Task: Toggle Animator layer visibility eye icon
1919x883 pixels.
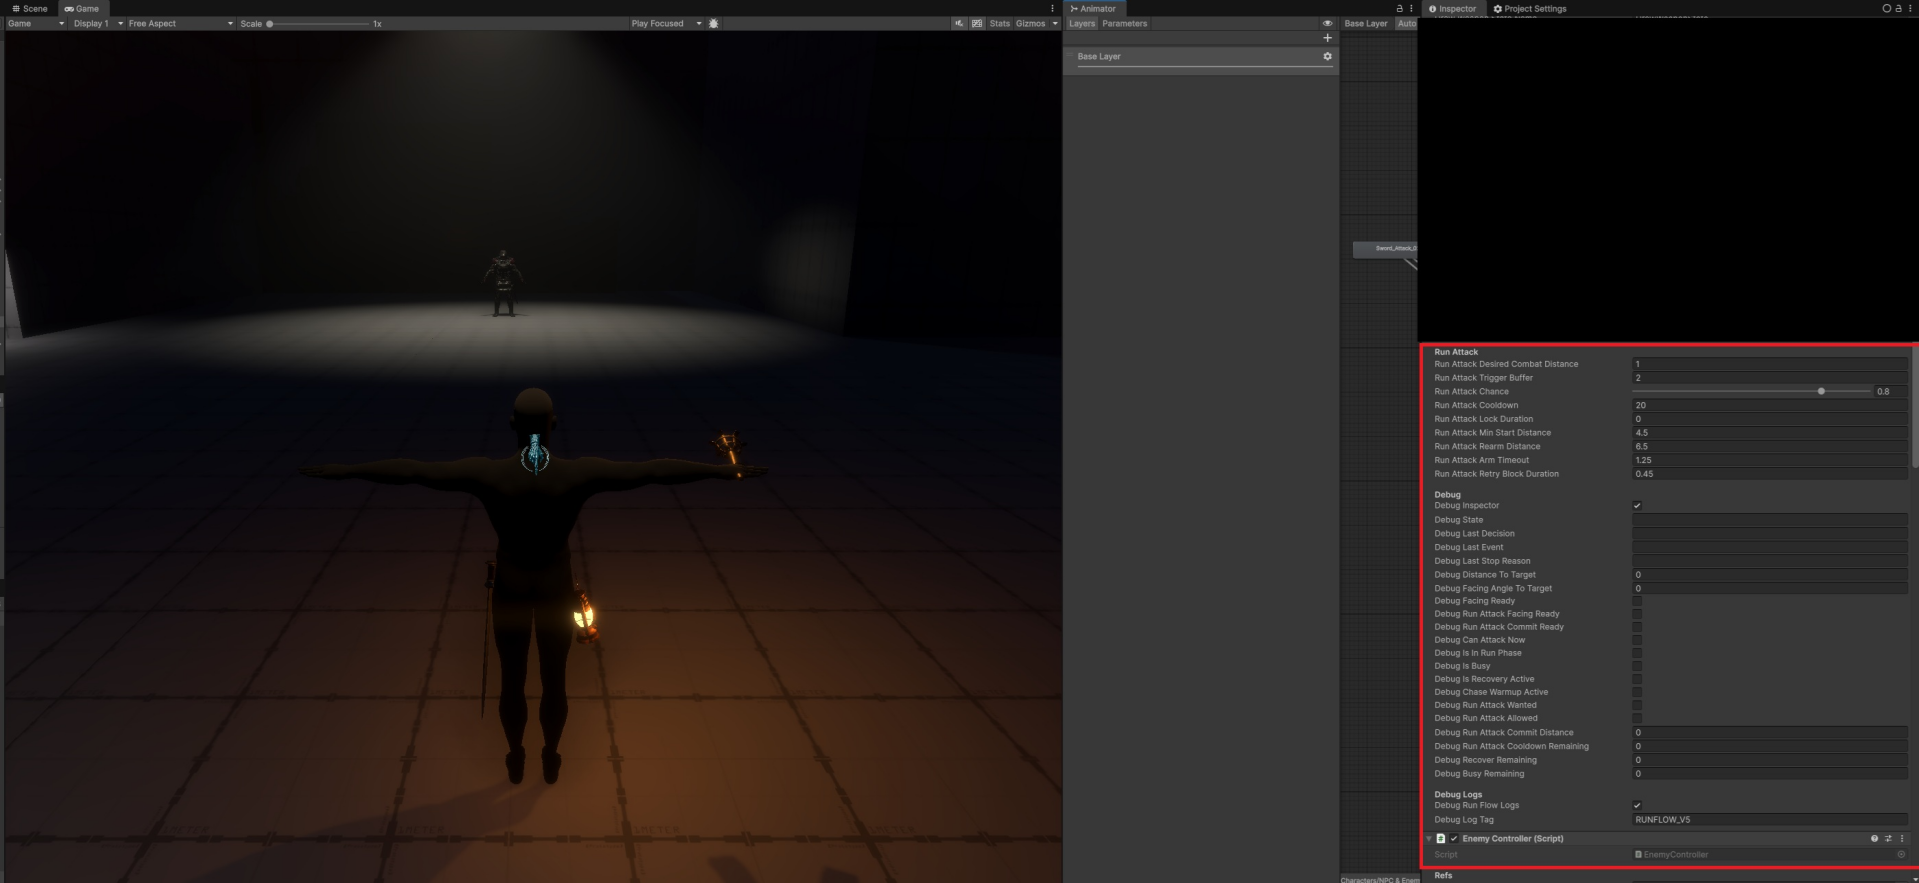Action: (1327, 23)
